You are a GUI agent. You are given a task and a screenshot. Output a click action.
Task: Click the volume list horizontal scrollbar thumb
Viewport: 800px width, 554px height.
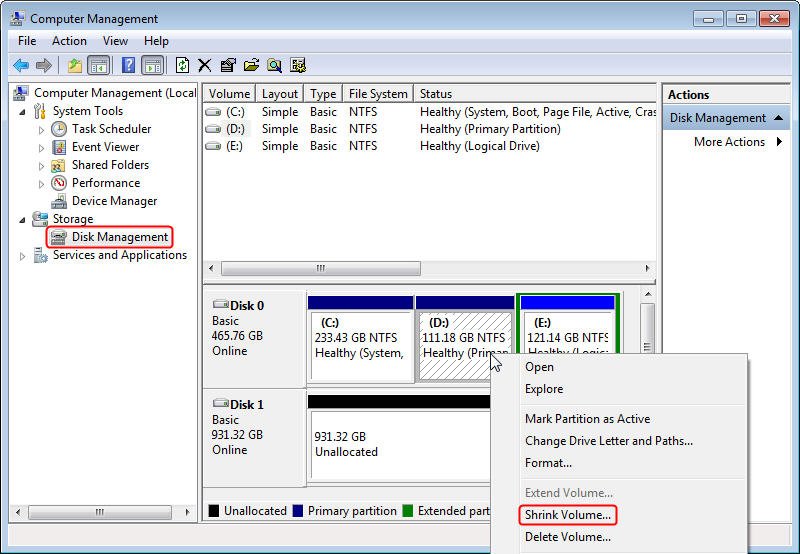click(321, 268)
